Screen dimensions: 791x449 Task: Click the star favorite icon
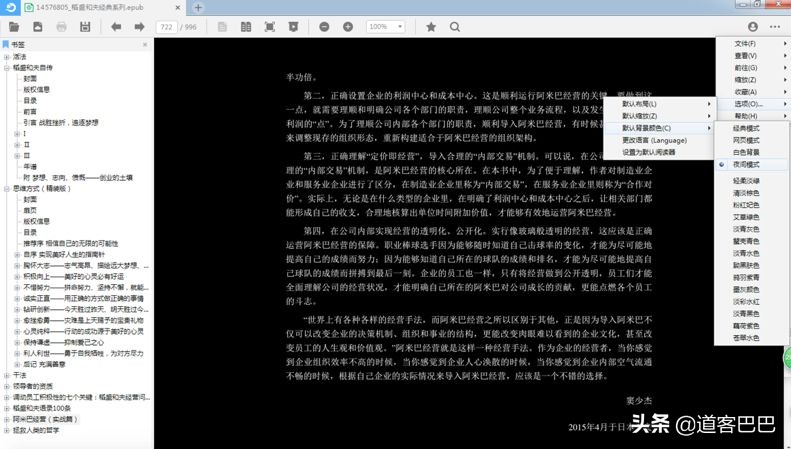point(431,27)
